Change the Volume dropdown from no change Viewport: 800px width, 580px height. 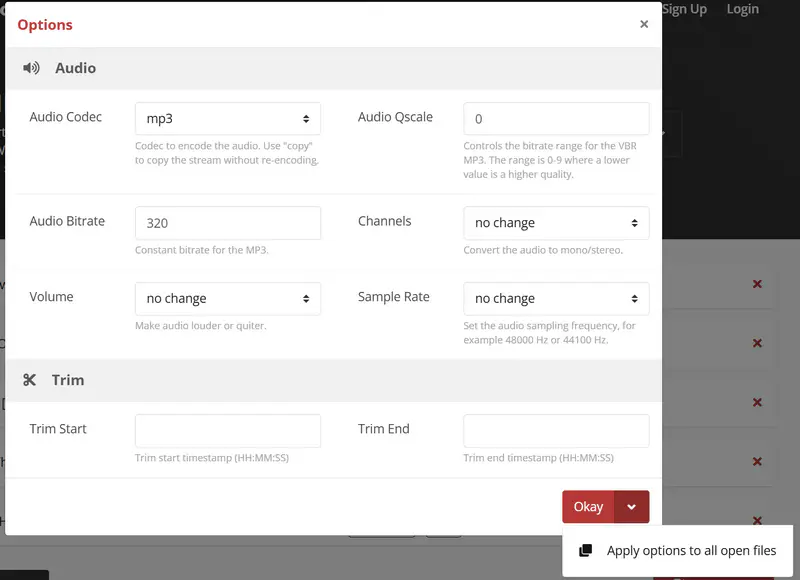tap(227, 298)
